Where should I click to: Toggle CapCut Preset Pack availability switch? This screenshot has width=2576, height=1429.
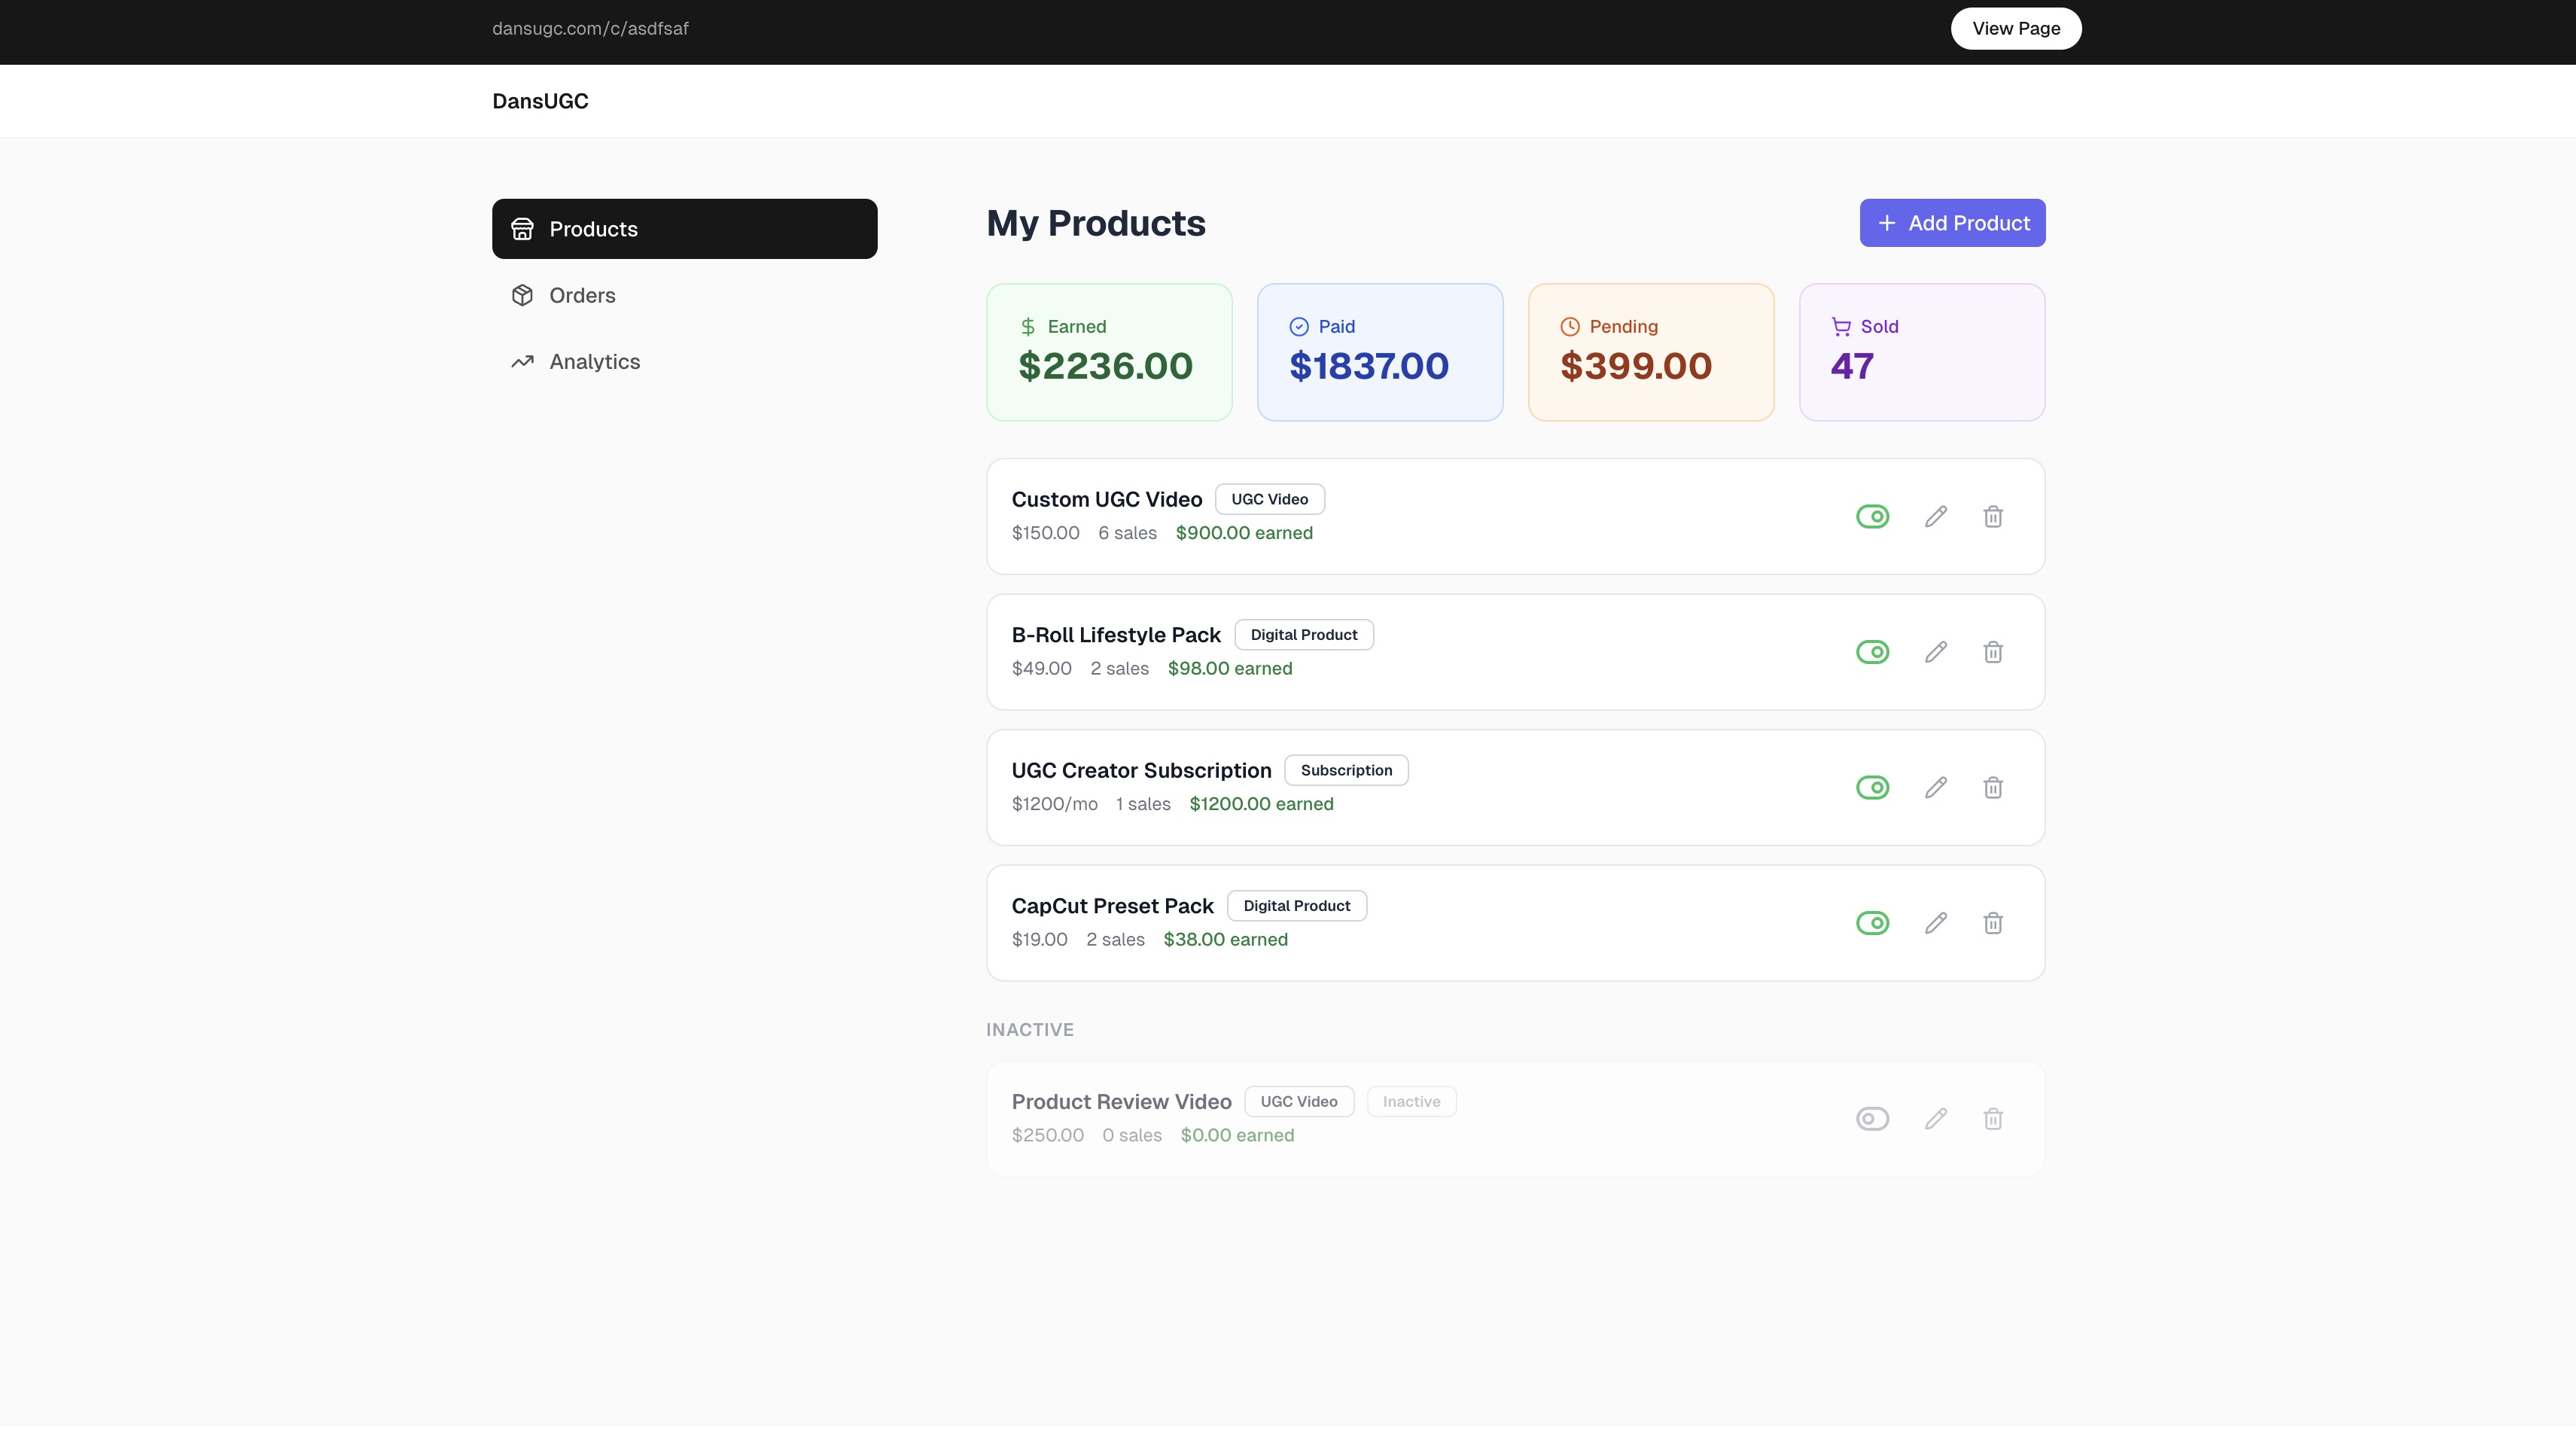point(1873,922)
